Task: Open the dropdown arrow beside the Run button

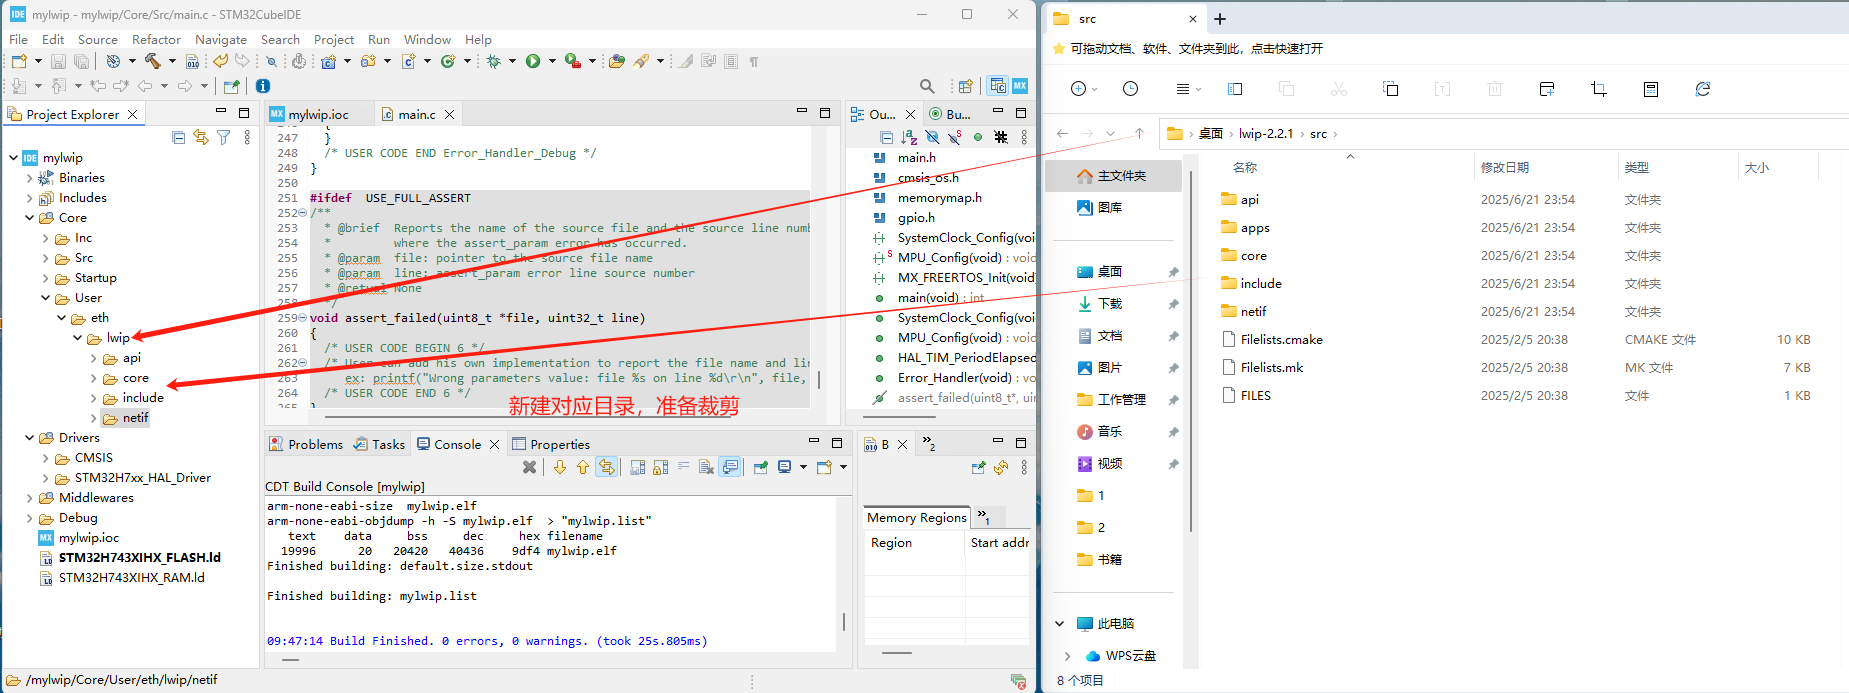Action: coord(551,61)
